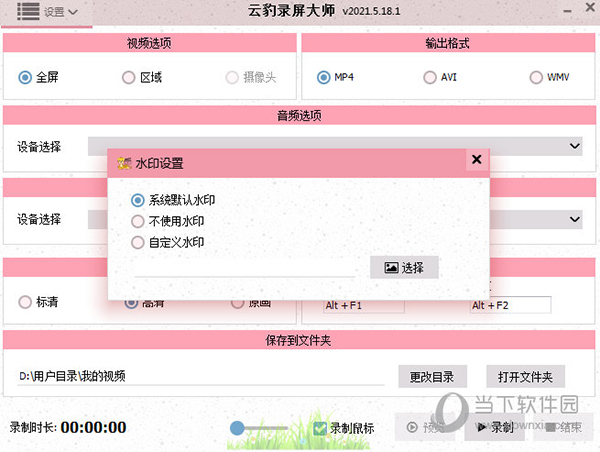Click the 打开文件夹 button
This screenshot has height=452, width=600.
[x=525, y=377]
